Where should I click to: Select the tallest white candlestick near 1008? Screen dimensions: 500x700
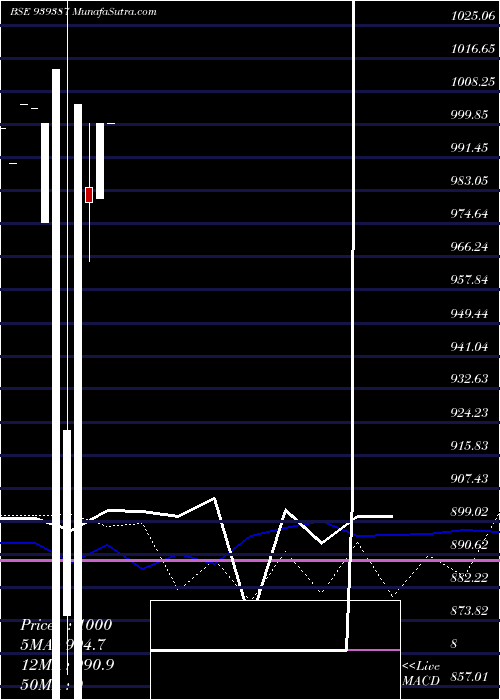(56, 384)
